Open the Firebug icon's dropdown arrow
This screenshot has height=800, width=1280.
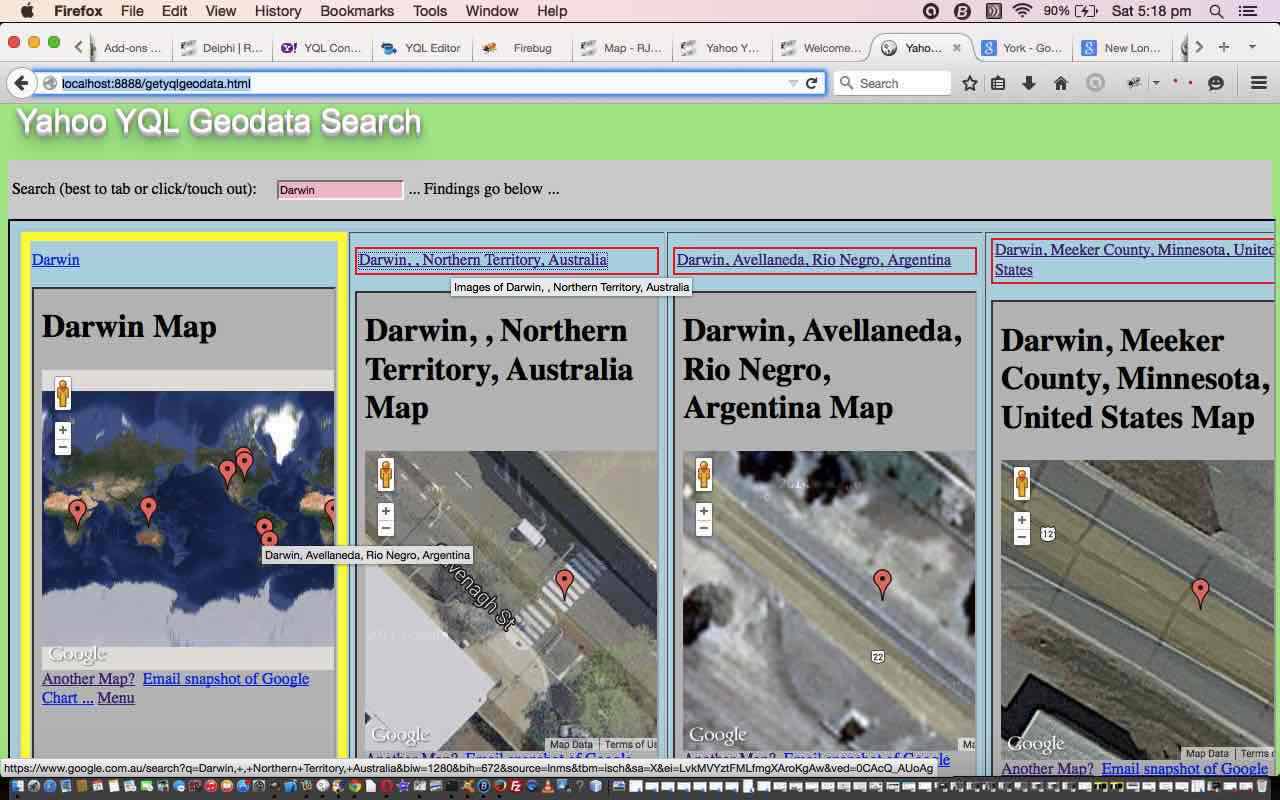pos(1155,84)
